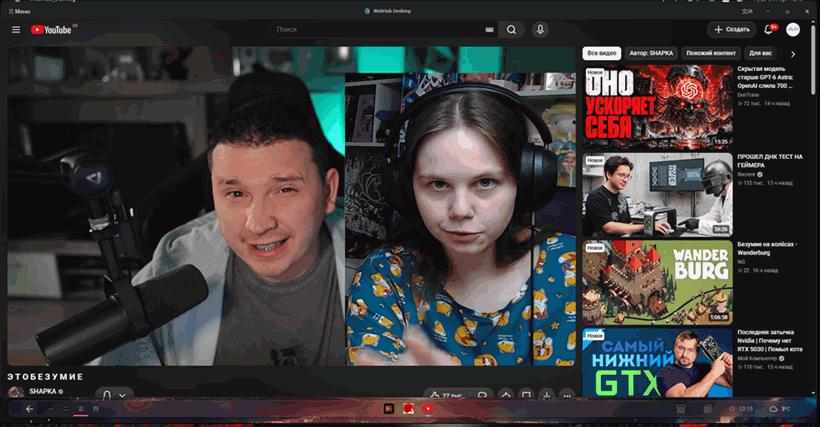This screenshot has width=820, height=427.
Task: Go to the YouTube home logo
Action: [51, 30]
